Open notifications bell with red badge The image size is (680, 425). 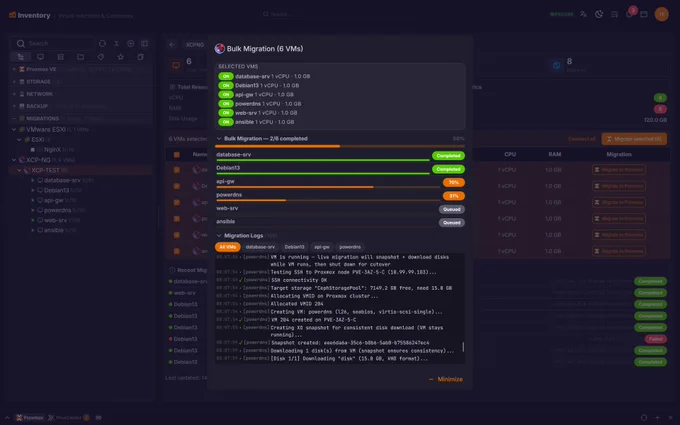(x=630, y=13)
